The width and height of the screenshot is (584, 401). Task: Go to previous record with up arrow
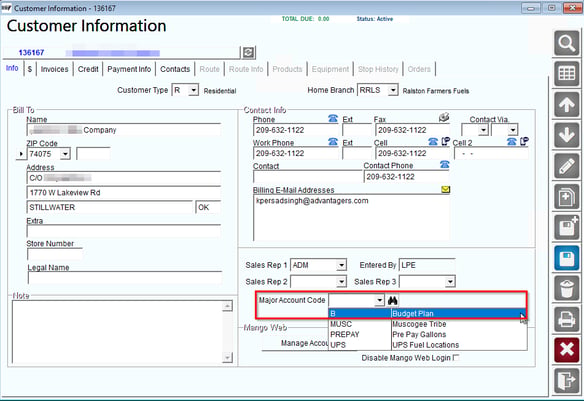click(566, 105)
